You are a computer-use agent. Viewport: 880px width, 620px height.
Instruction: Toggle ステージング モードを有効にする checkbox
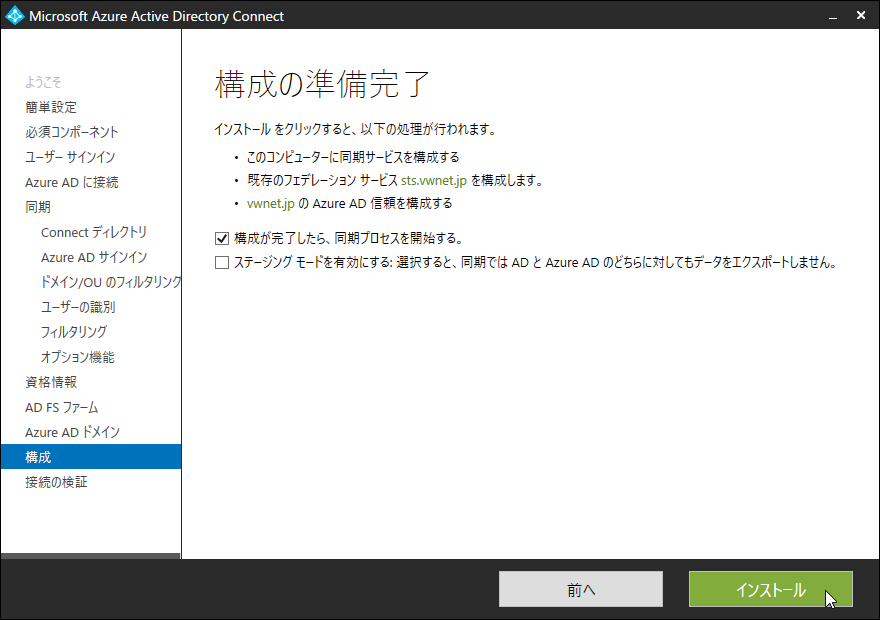(222, 263)
